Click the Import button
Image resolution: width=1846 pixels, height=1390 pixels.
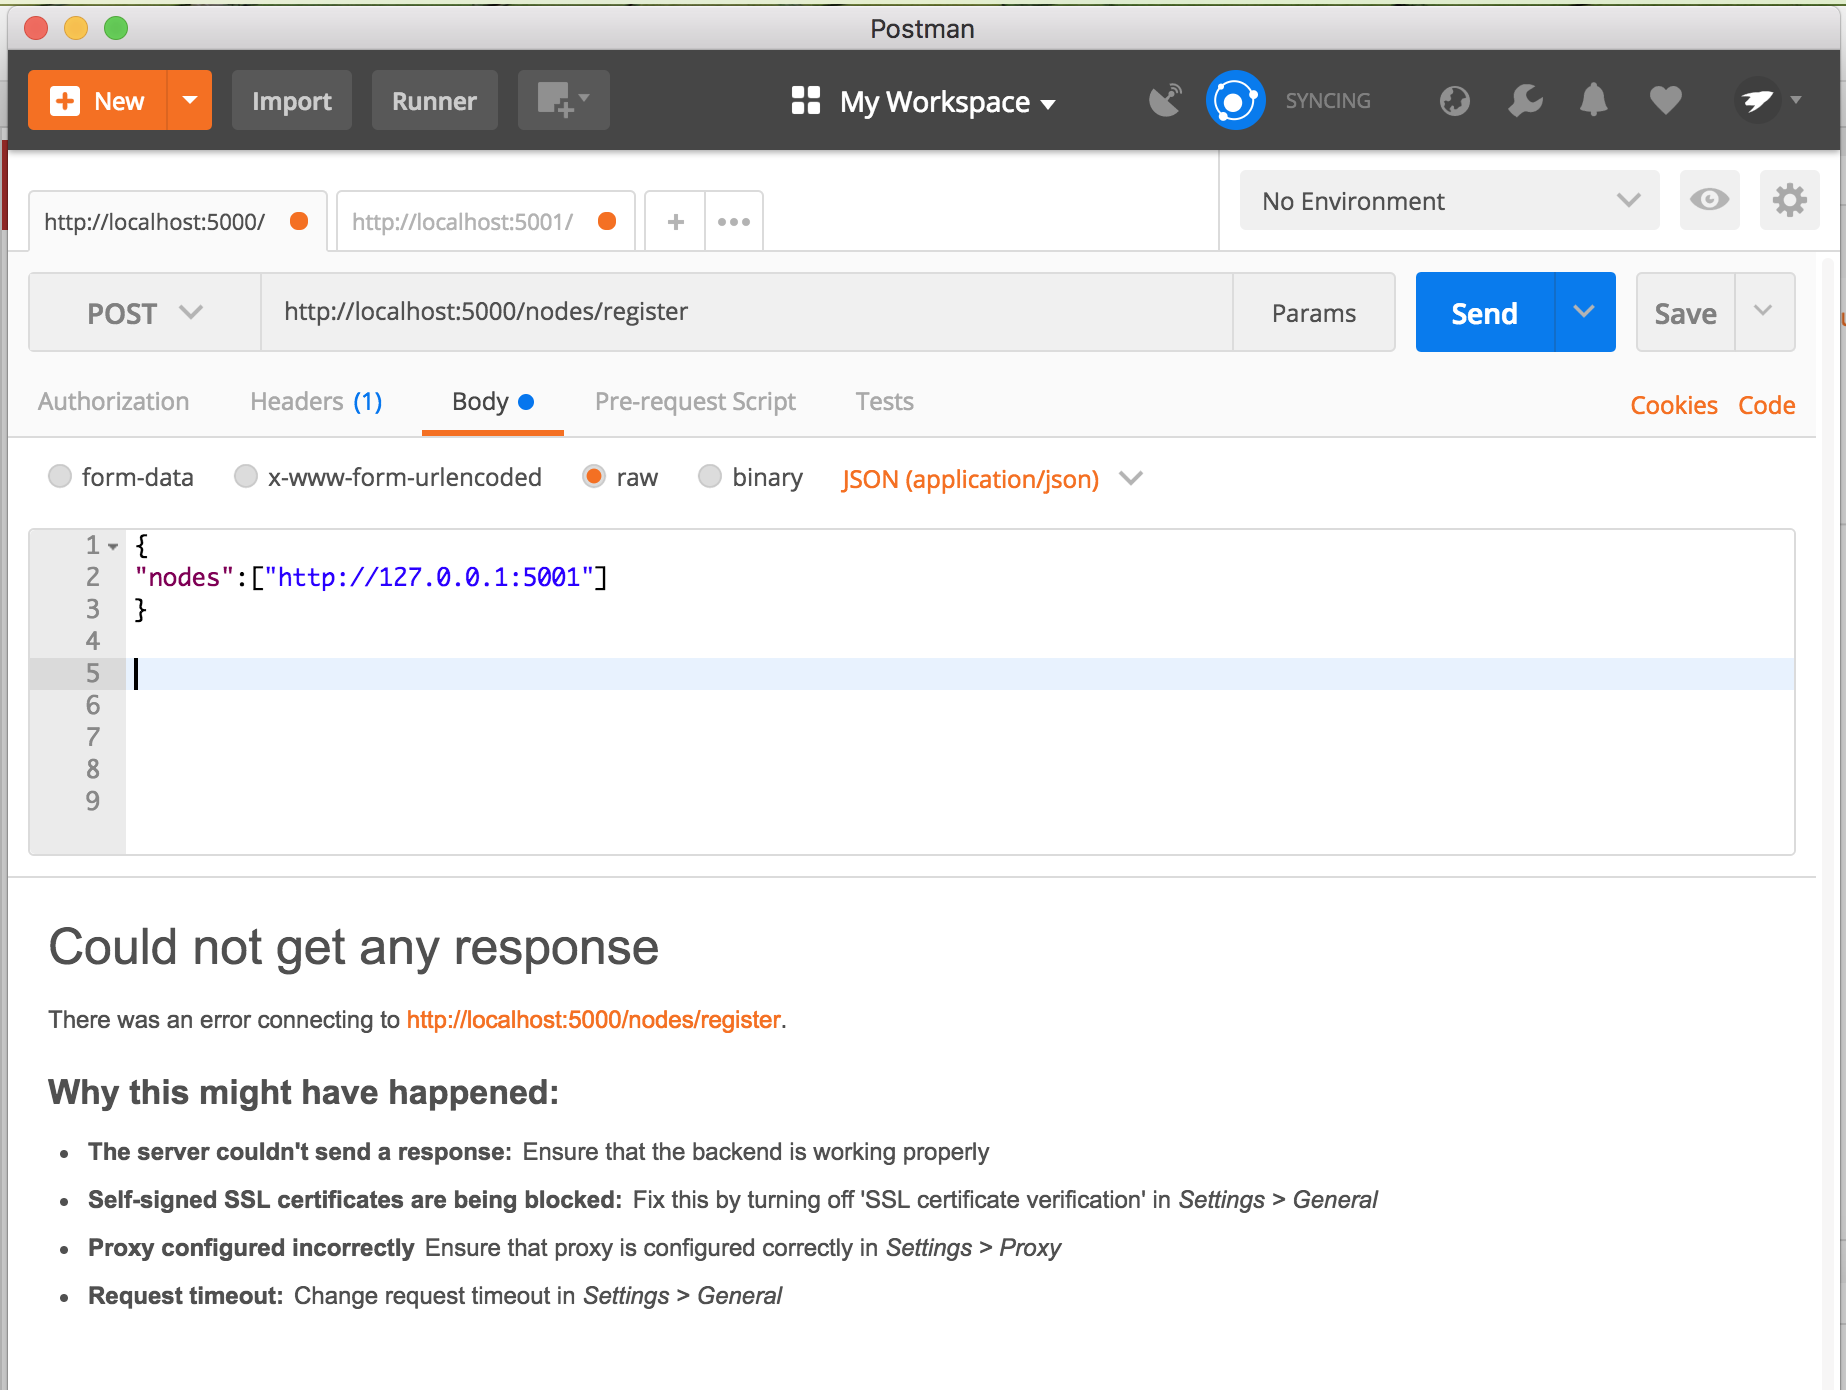coord(292,101)
